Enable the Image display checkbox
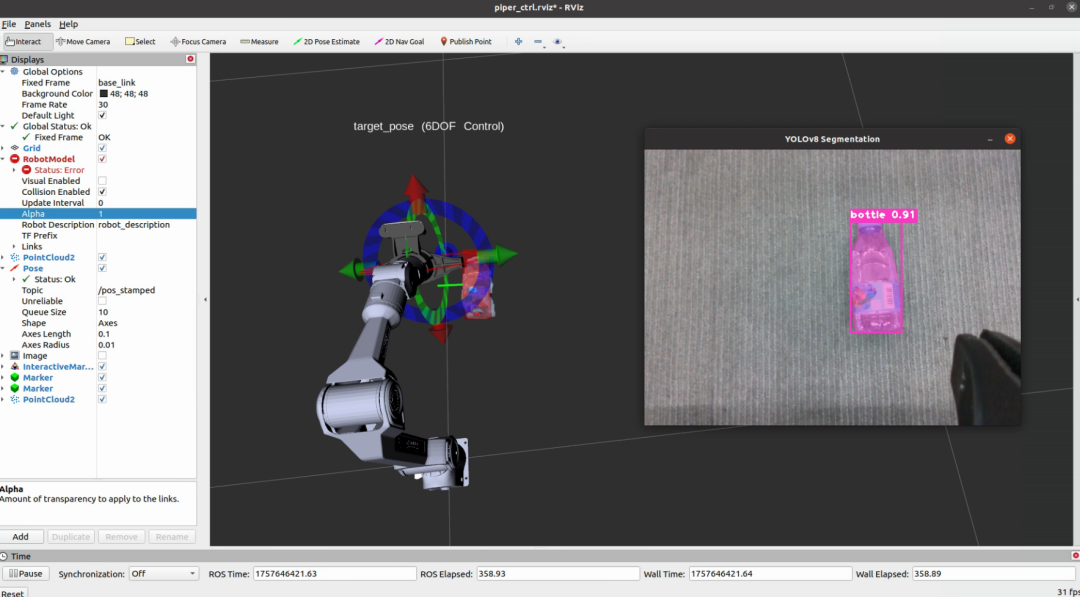This screenshot has width=1080, height=597. (x=102, y=356)
